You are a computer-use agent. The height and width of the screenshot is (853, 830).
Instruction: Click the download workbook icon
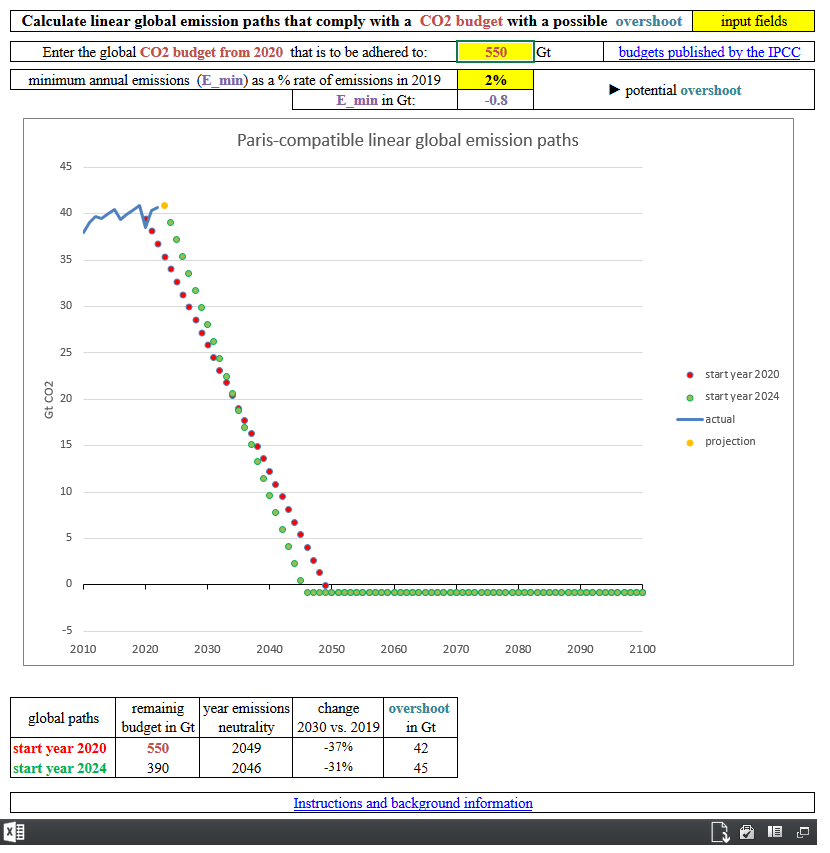[719, 832]
